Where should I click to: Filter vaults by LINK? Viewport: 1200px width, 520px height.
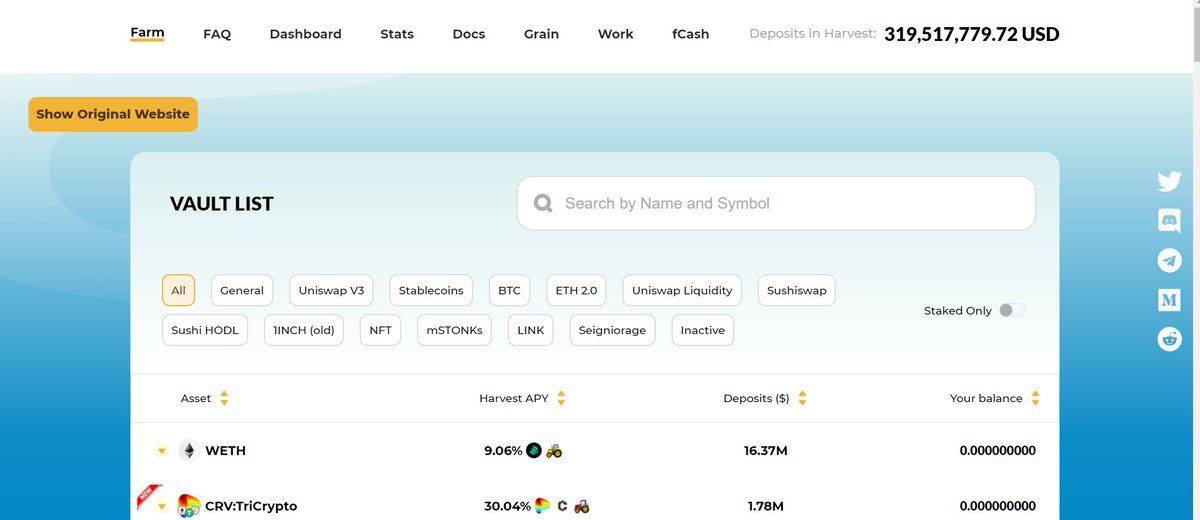point(531,330)
